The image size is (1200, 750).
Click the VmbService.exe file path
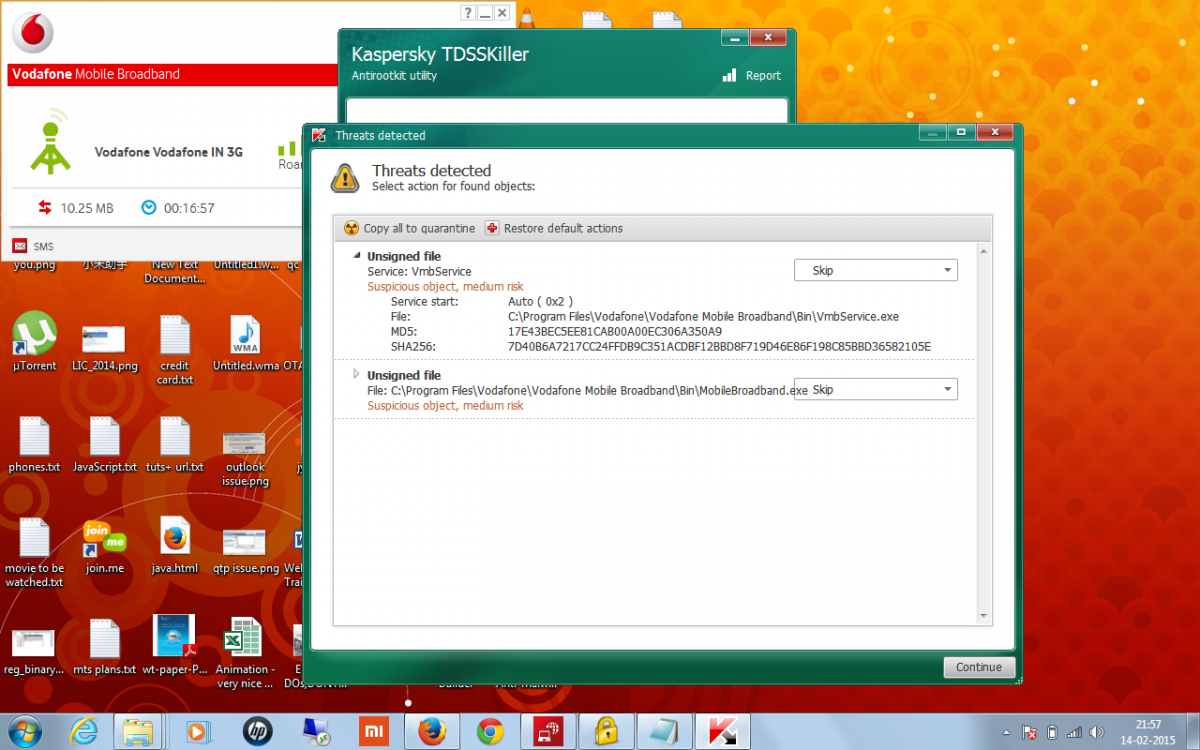[x=703, y=316]
